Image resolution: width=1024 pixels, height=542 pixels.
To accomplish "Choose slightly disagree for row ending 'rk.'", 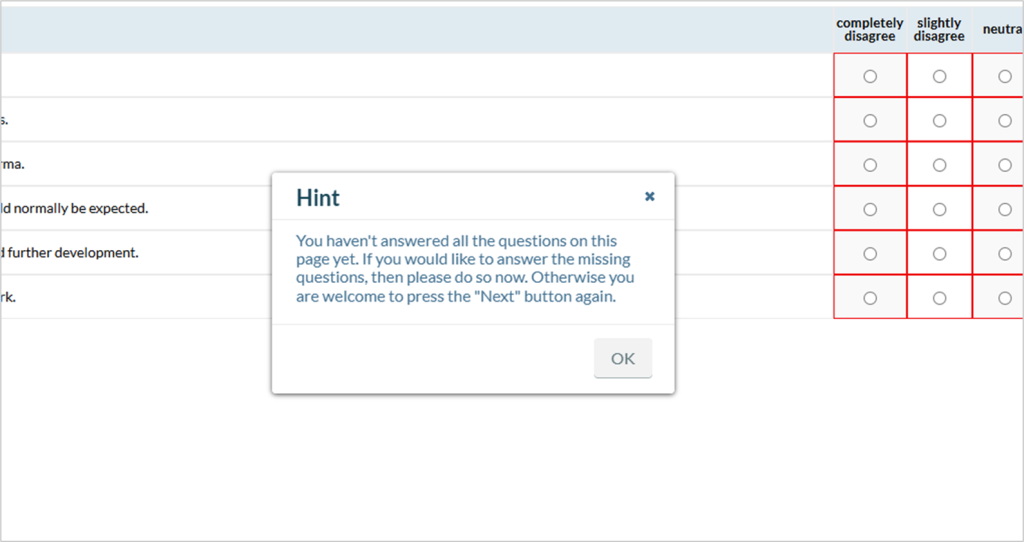I will (939, 298).
